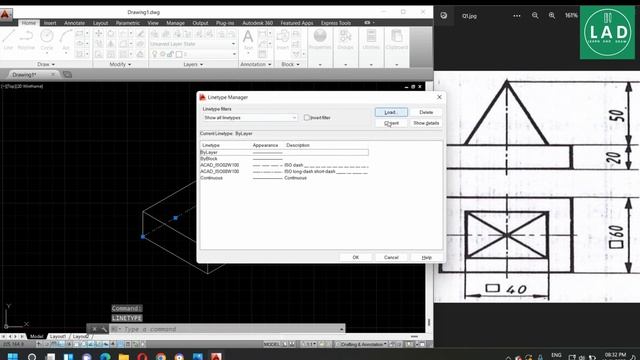The height and width of the screenshot is (360, 640).
Task: Click the Show details button
Action: click(x=426, y=123)
